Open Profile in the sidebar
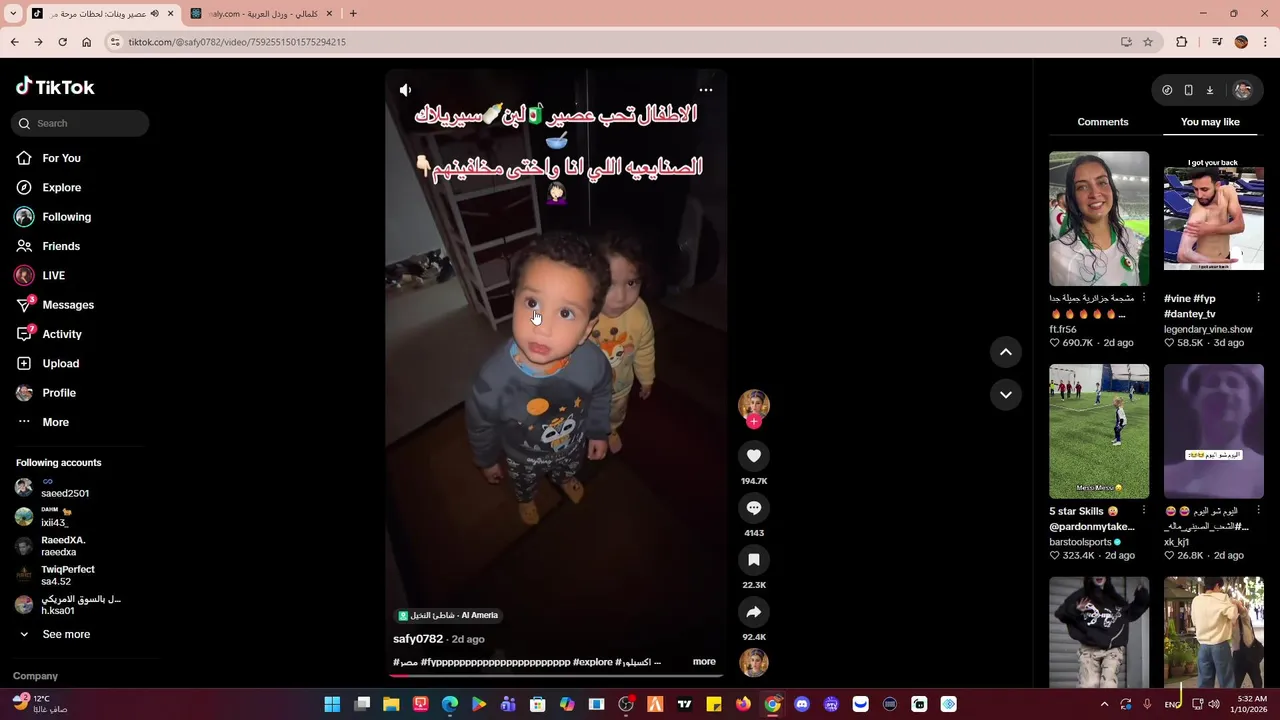Screen dimensions: 1280x720 pyautogui.click(x=59, y=393)
